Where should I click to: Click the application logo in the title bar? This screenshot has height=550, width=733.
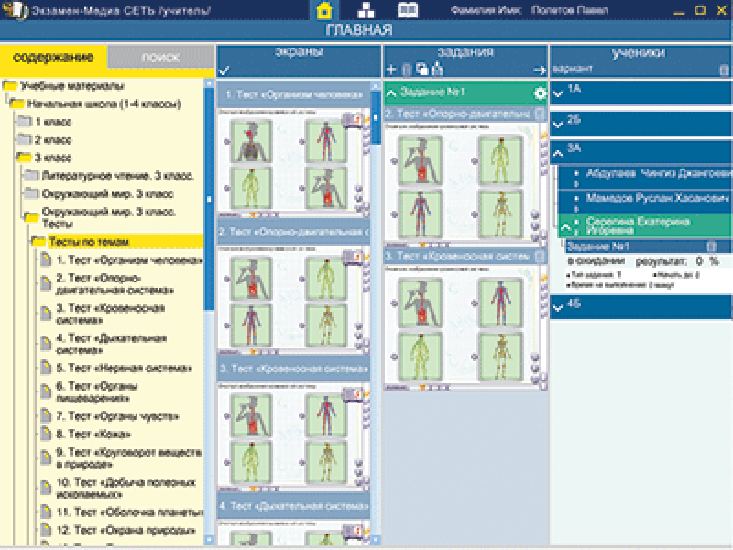tap(14, 10)
